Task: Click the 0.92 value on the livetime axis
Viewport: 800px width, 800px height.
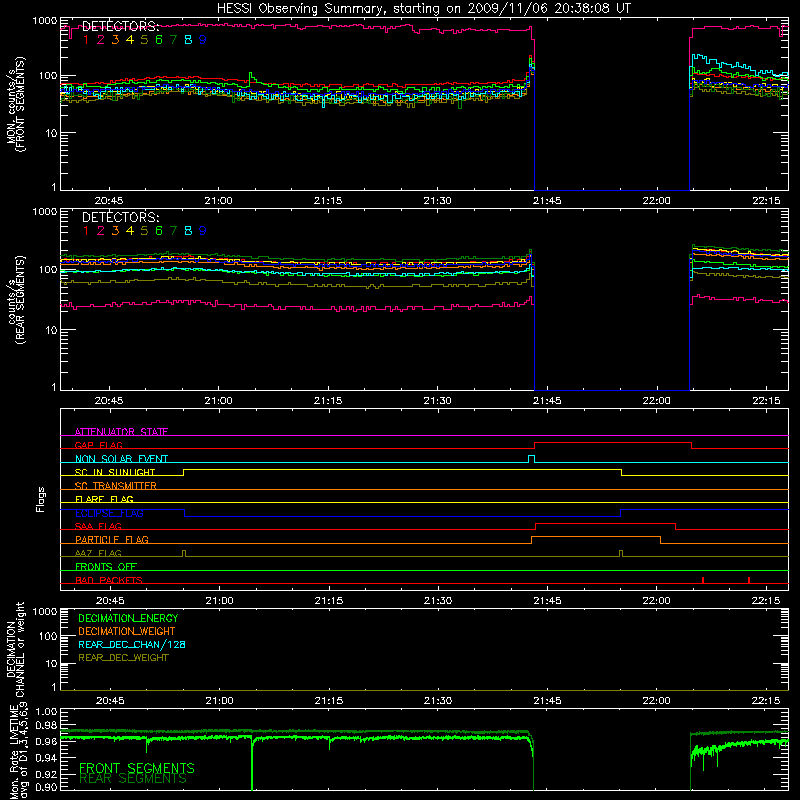Action: [x=47, y=774]
